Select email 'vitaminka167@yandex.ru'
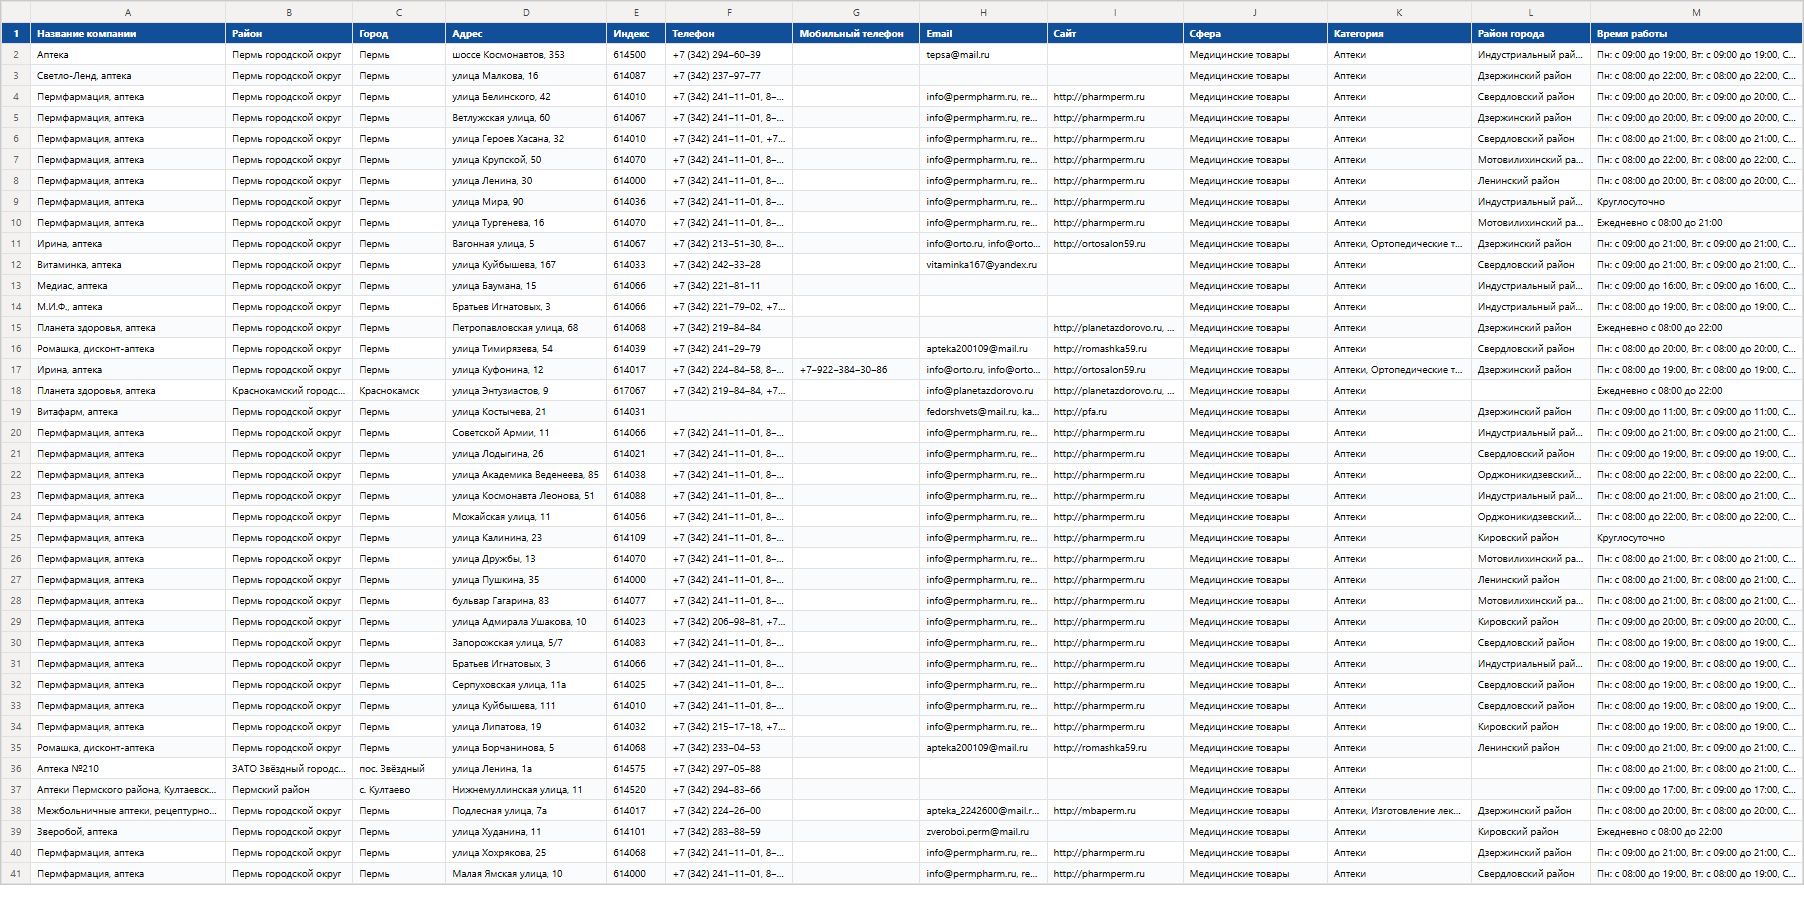Viewport: 1804px width, 902px height. coord(983,265)
